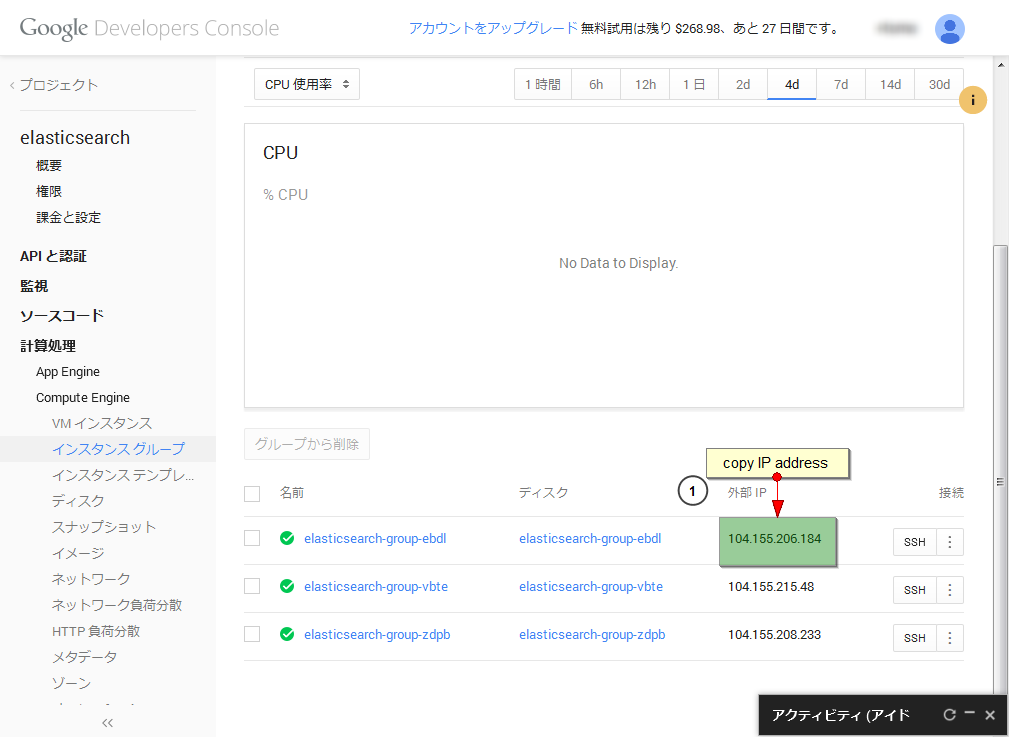Open インスタンス グループ in sidebar

[x=118, y=449]
